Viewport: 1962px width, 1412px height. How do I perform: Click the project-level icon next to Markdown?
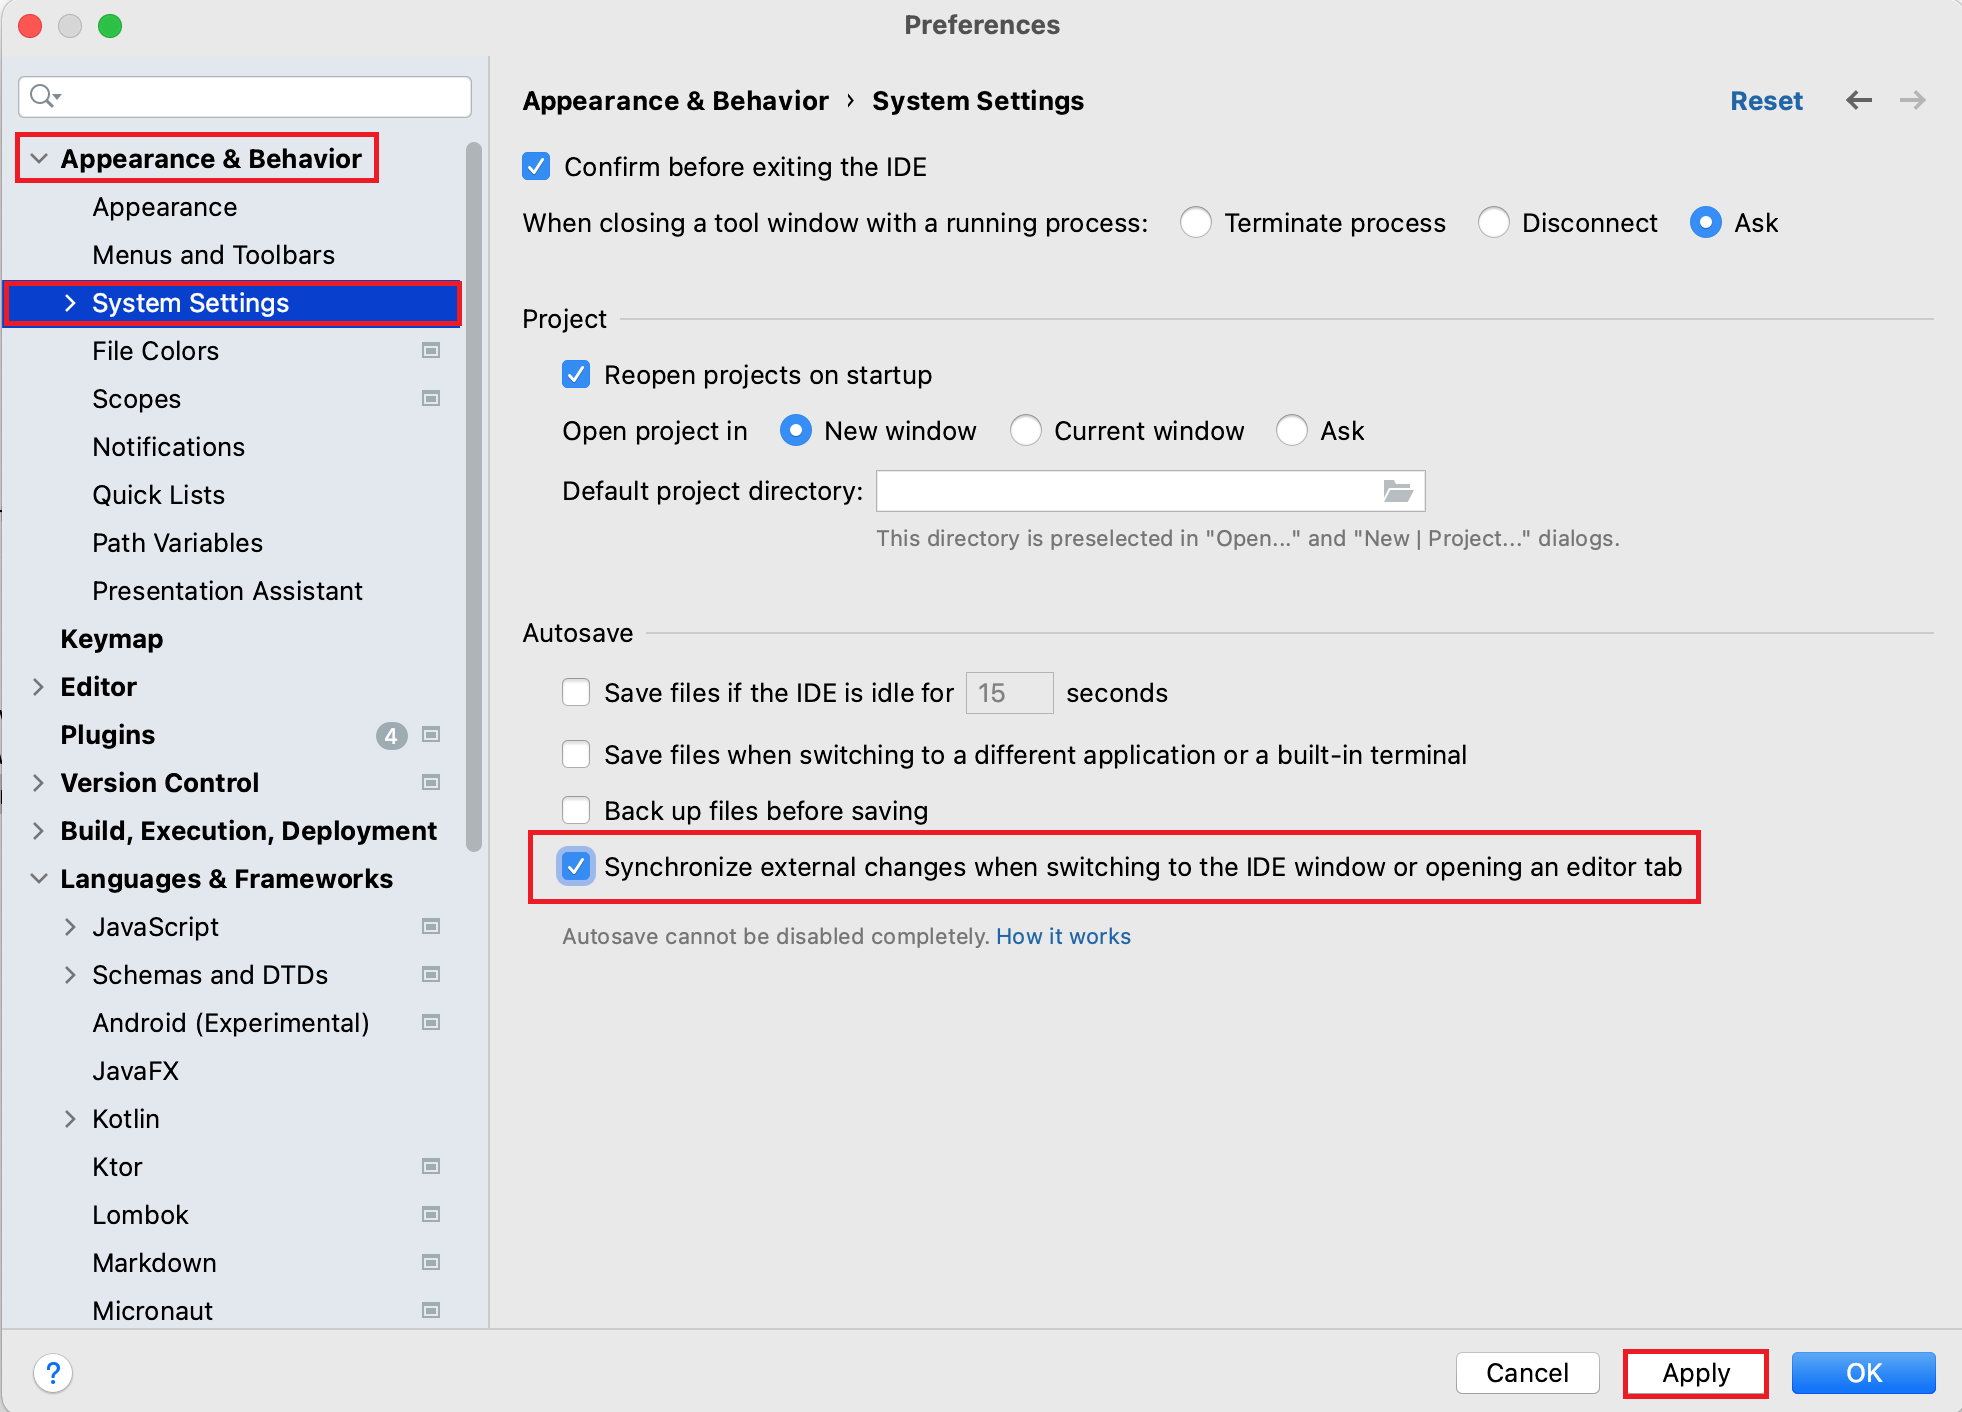pos(431,1262)
